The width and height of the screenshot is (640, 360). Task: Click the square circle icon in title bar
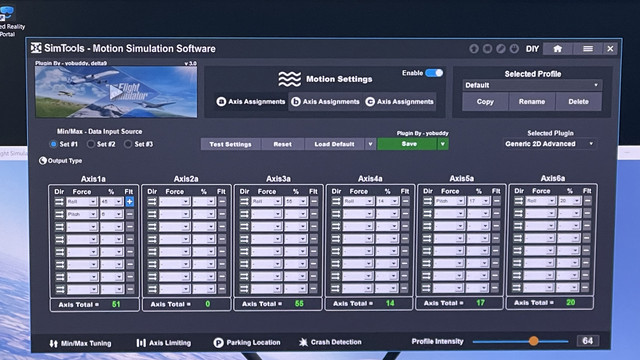487,49
